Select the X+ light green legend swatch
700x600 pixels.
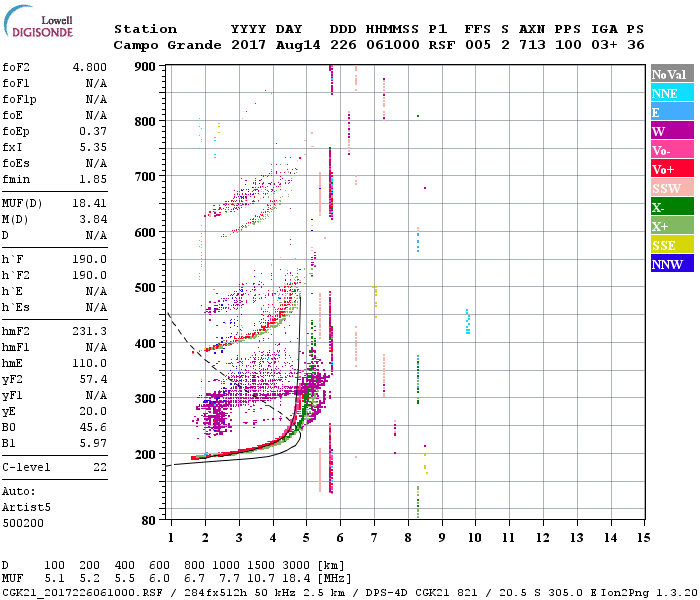point(672,225)
